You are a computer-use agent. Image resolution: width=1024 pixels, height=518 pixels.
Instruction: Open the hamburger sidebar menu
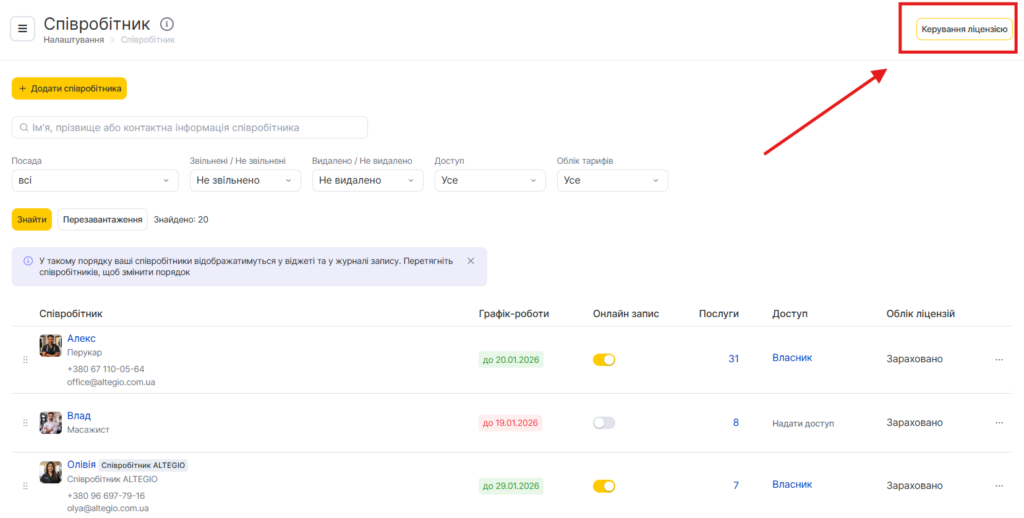tap(23, 28)
